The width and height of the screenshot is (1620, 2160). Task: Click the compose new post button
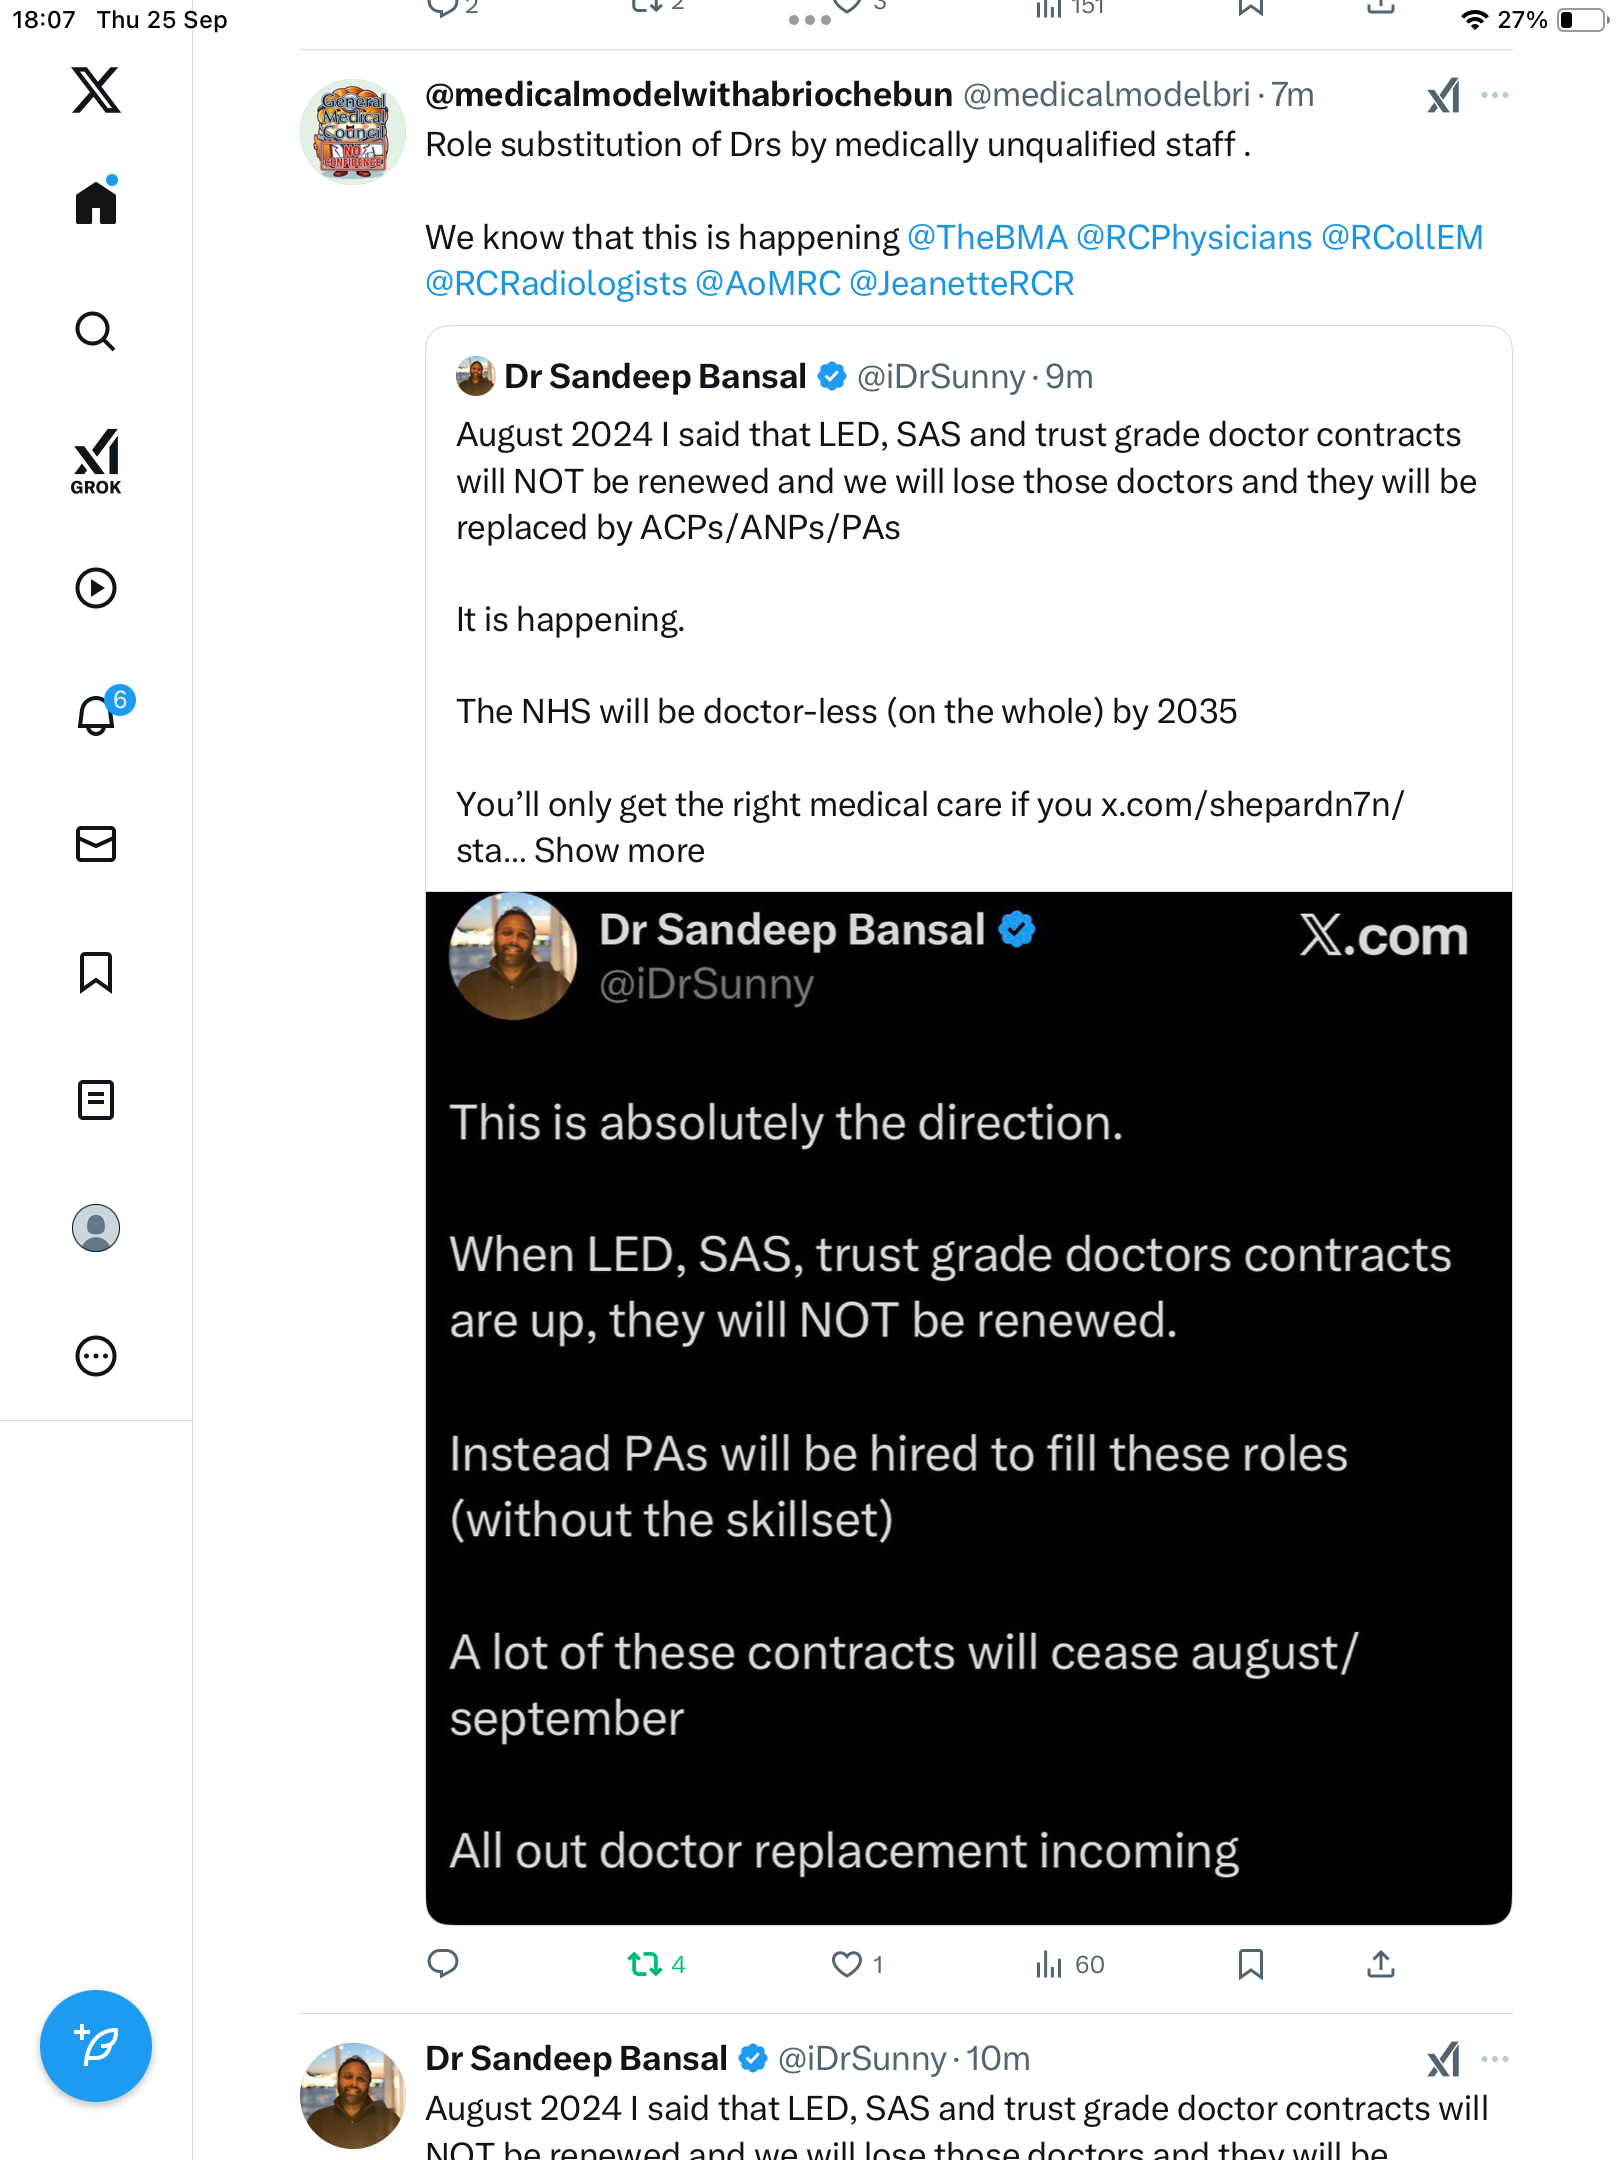pos(96,2046)
